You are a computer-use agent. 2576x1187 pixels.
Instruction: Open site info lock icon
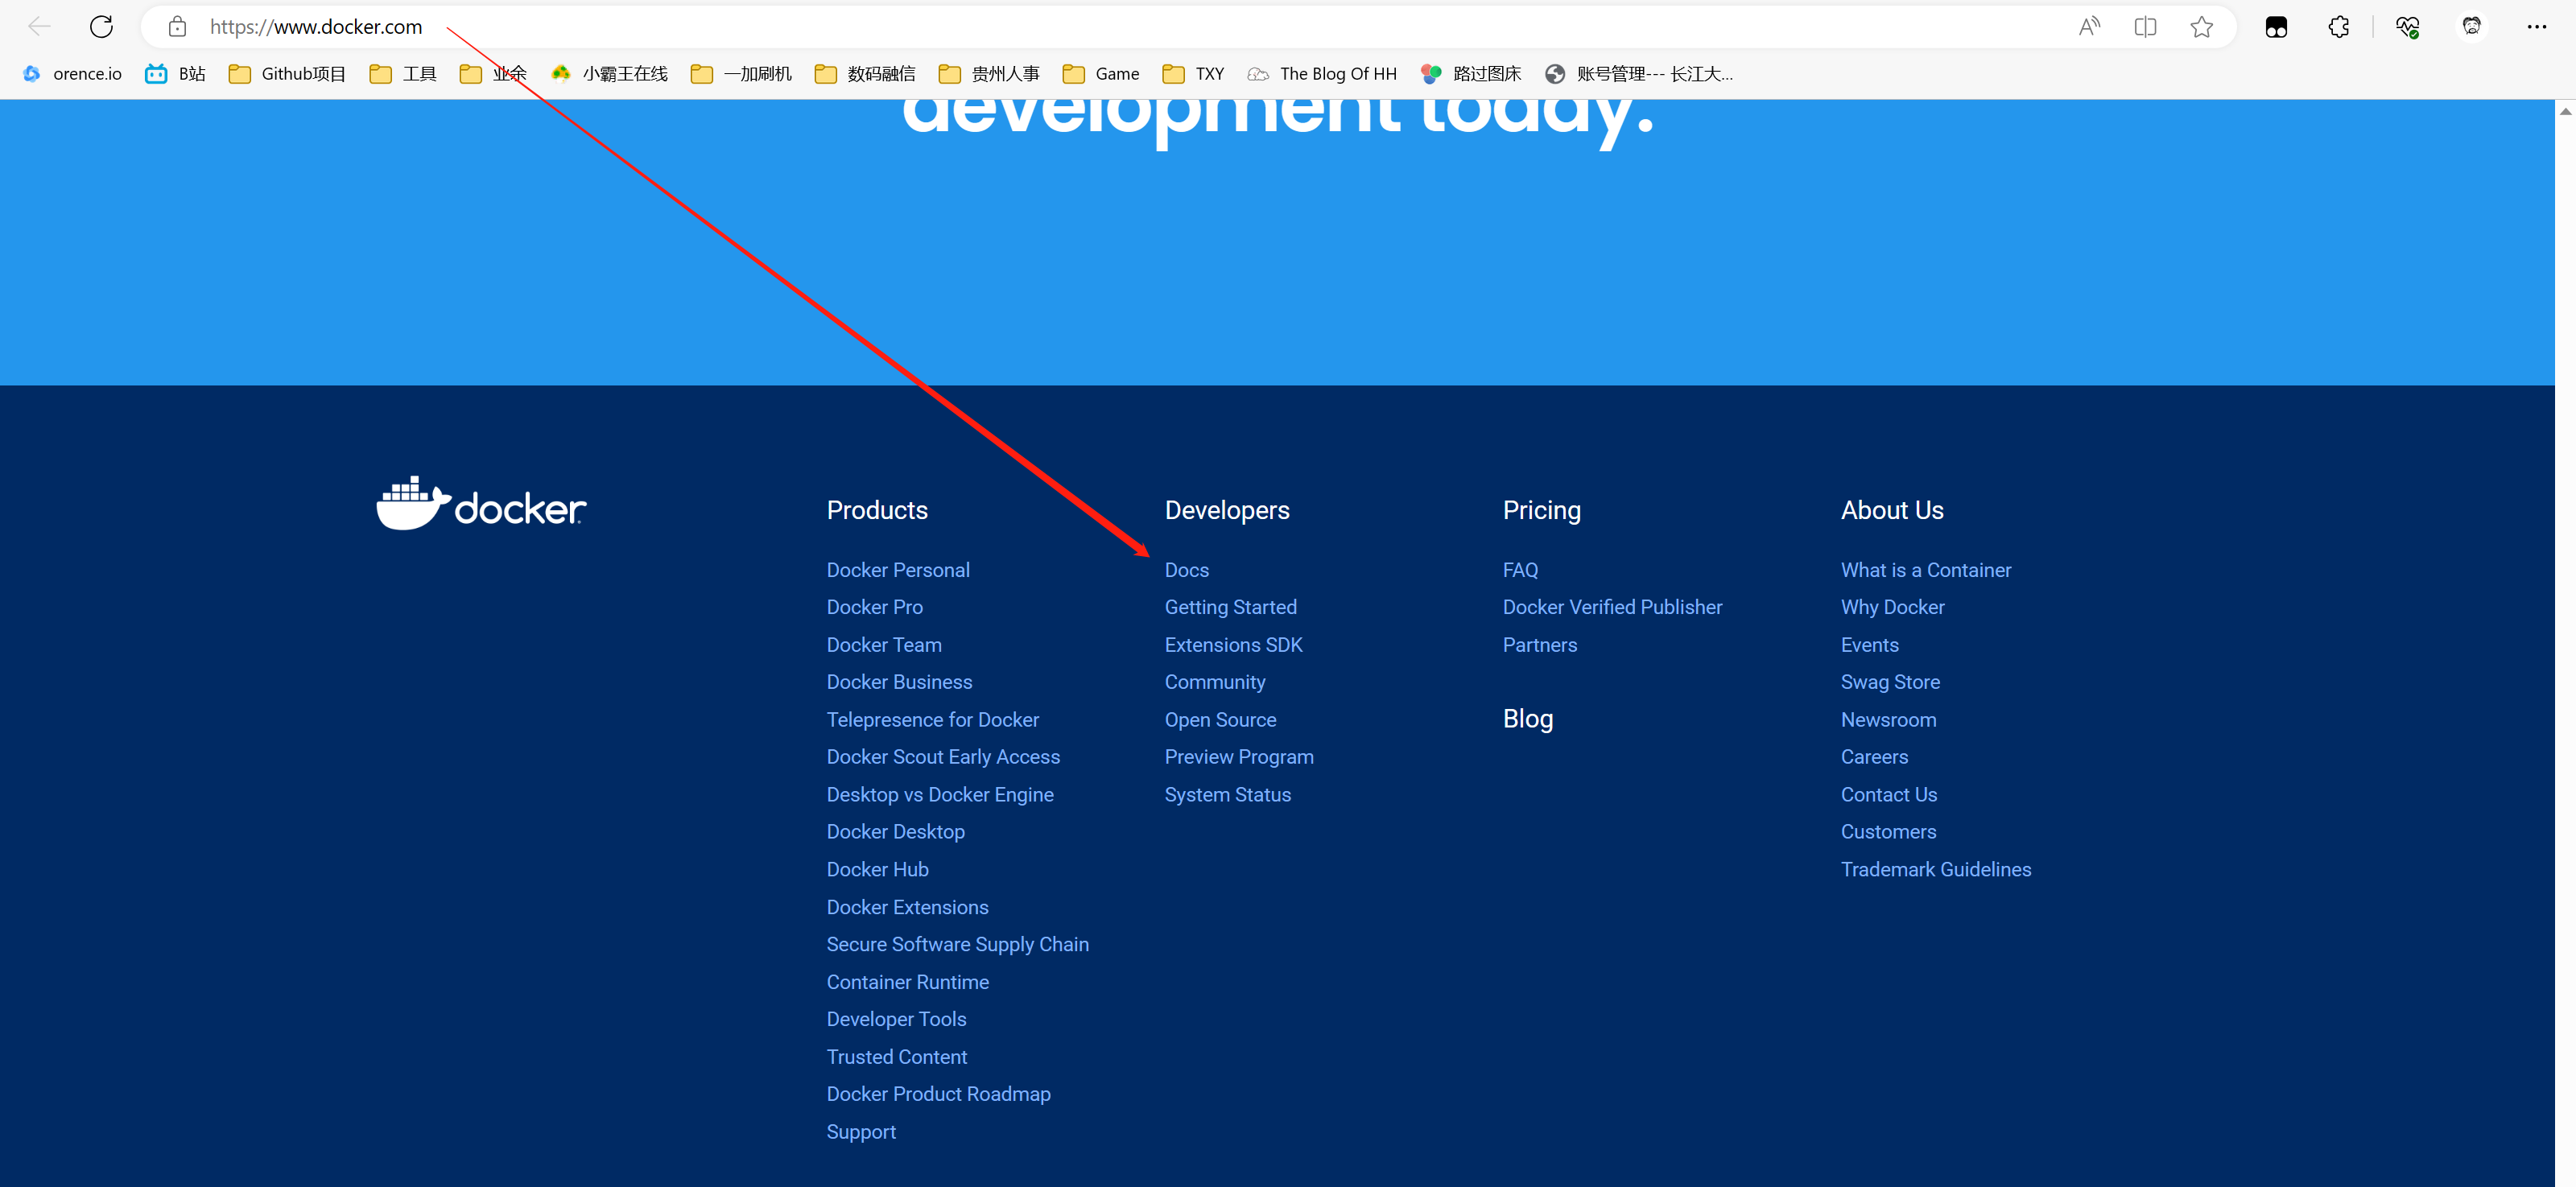click(x=177, y=27)
